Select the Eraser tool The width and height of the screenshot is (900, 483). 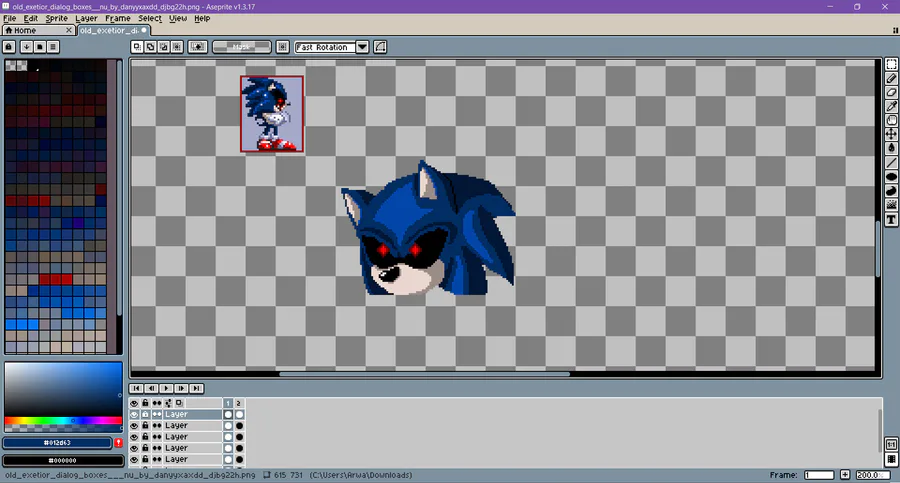tap(891, 92)
